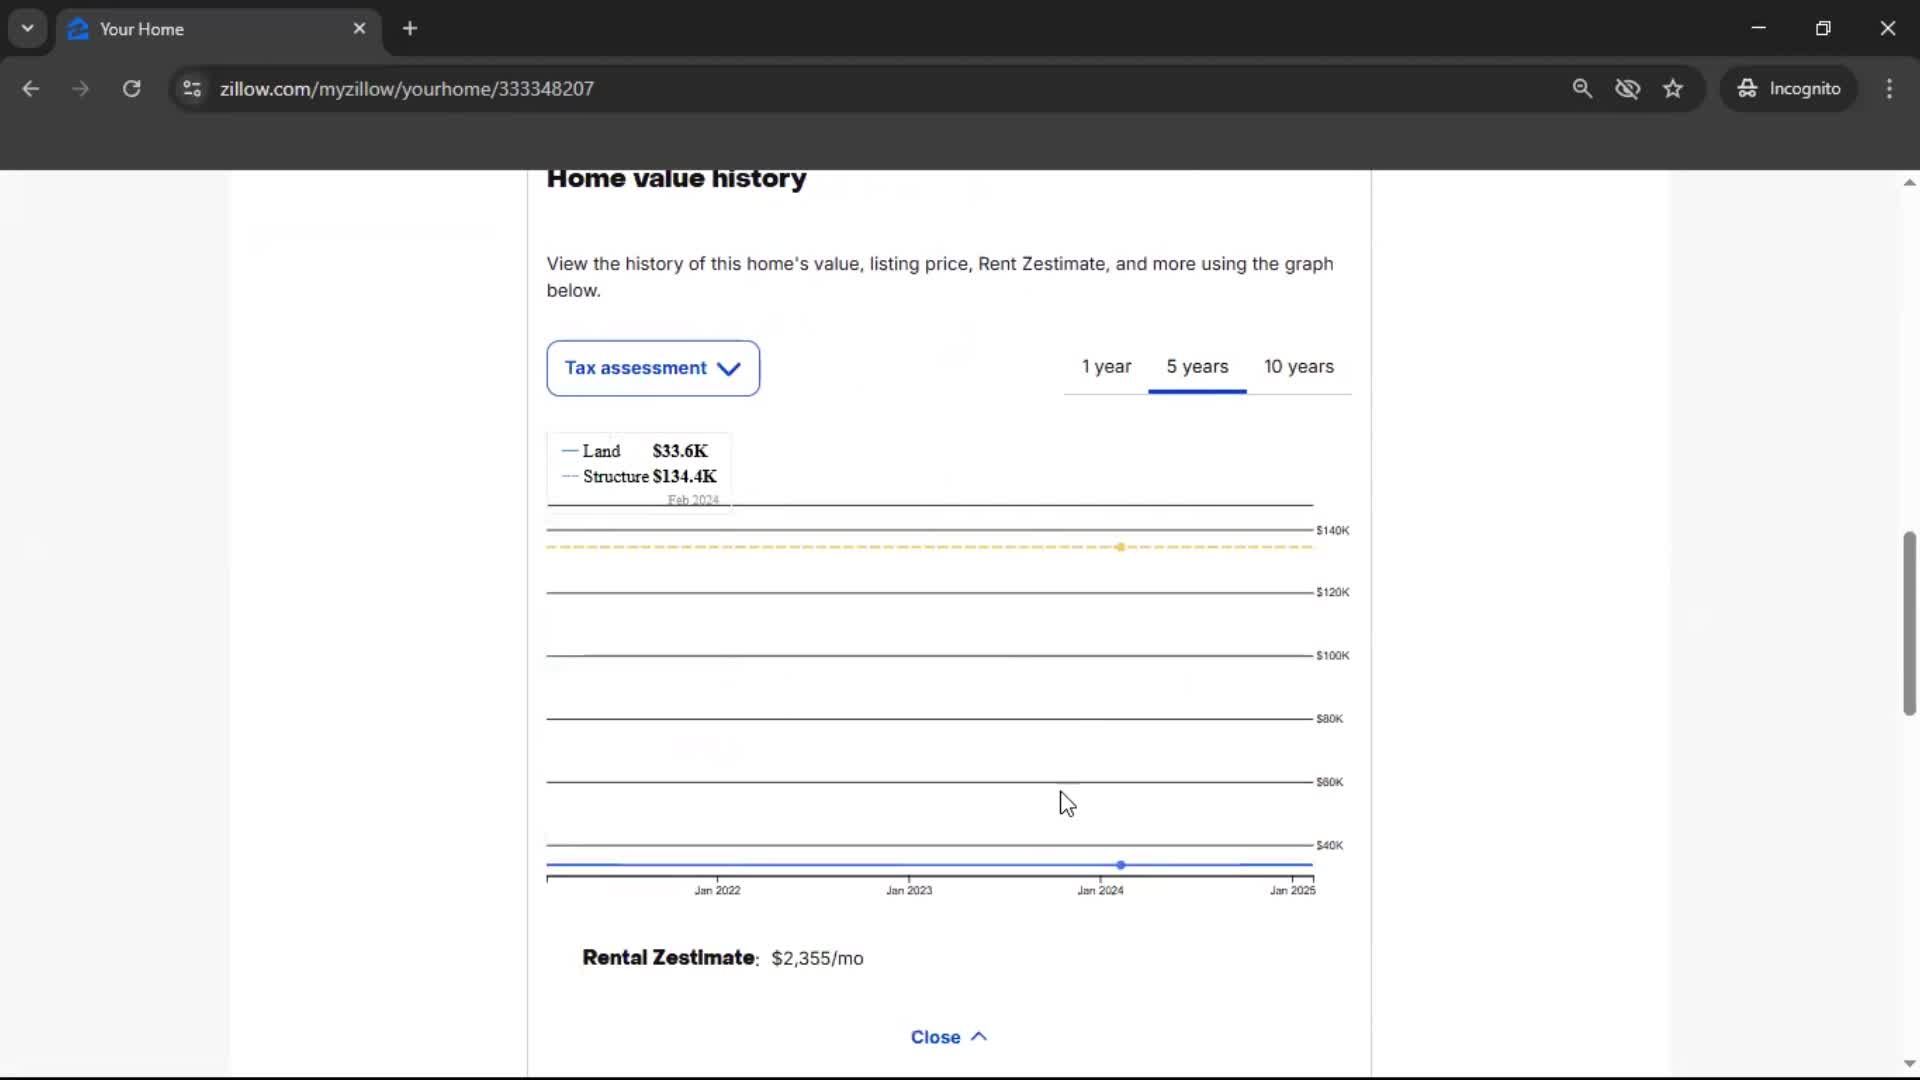
Task: Collapse the section using Close chevron
Action: point(979,1037)
